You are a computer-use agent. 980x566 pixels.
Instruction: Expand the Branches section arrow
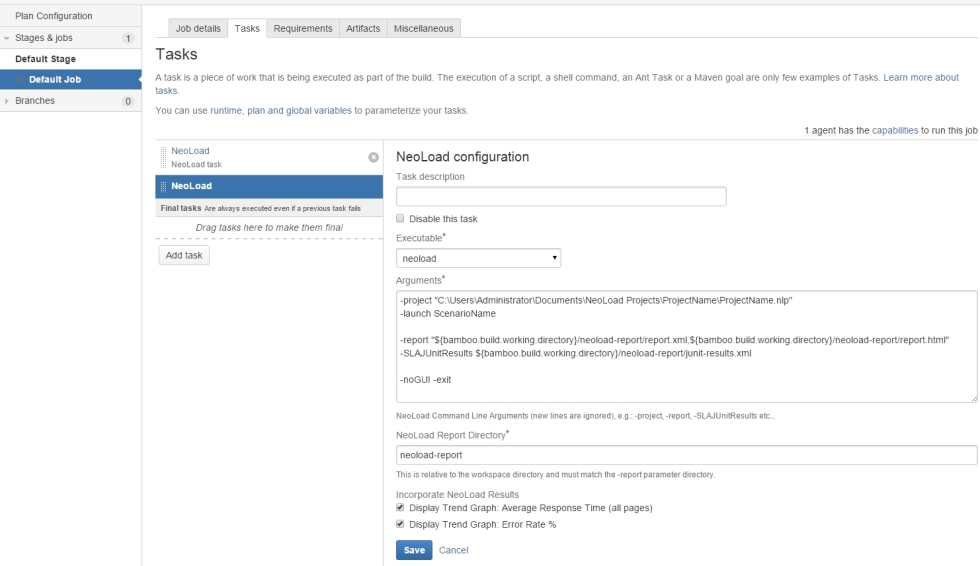(x=7, y=101)
